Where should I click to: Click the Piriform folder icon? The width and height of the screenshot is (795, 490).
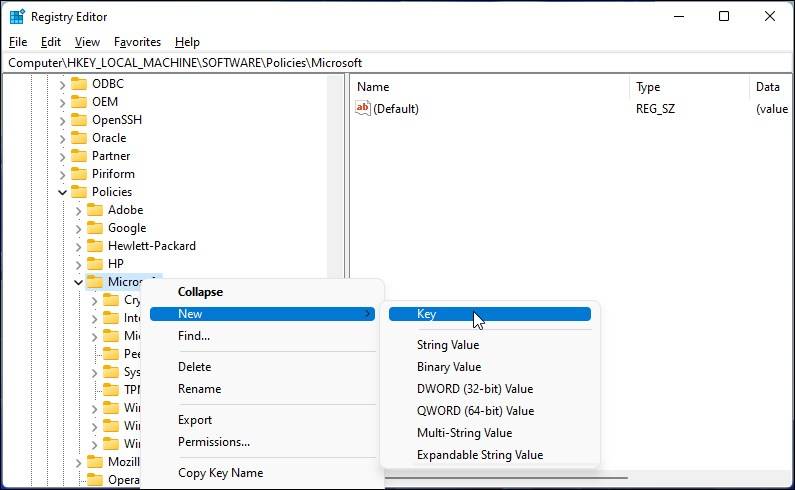pyautogui.click(x=79, y=174)
